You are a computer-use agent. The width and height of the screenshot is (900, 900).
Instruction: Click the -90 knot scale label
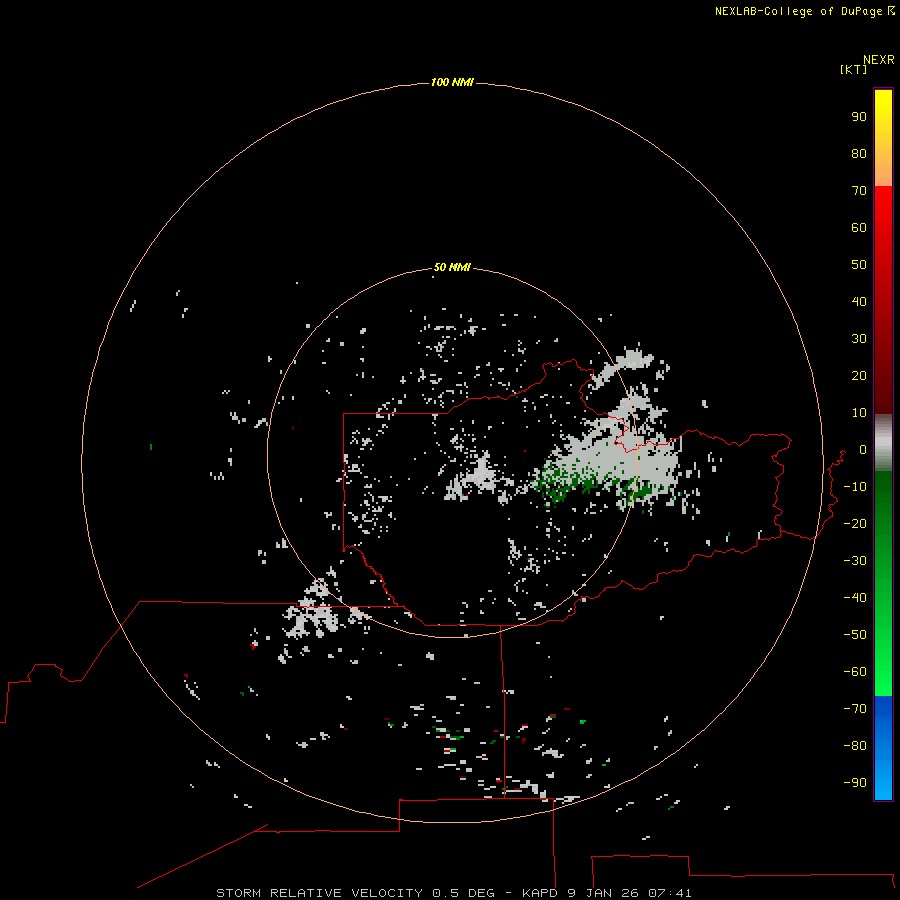tap(855, 783)
